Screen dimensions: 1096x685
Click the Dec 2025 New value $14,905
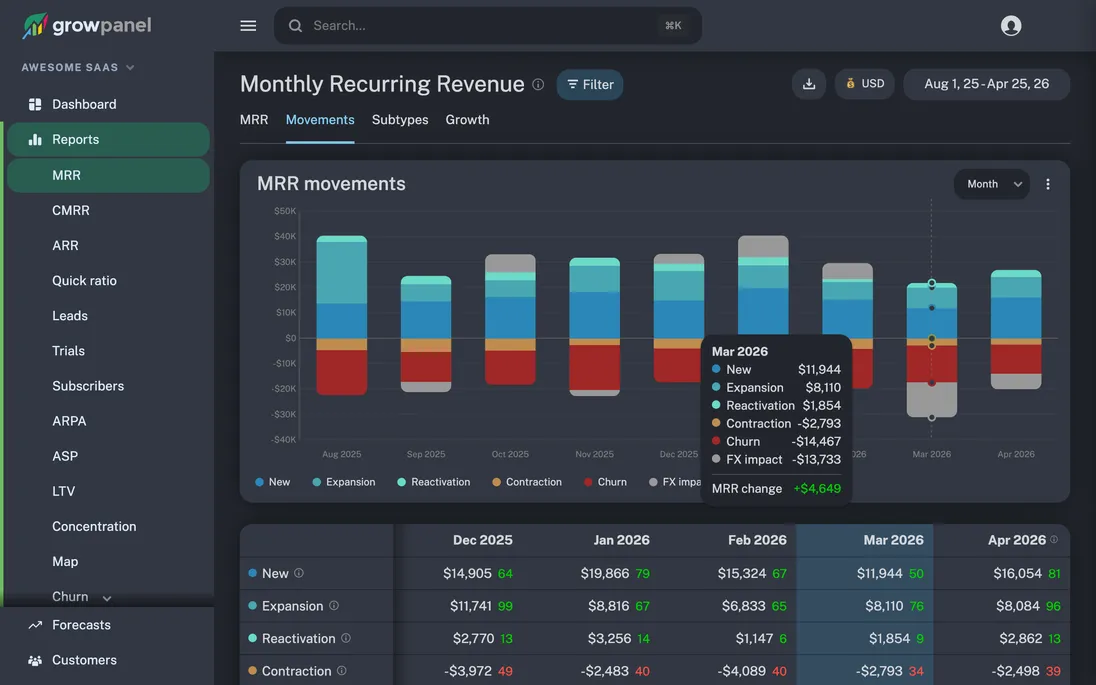[467, 573]
